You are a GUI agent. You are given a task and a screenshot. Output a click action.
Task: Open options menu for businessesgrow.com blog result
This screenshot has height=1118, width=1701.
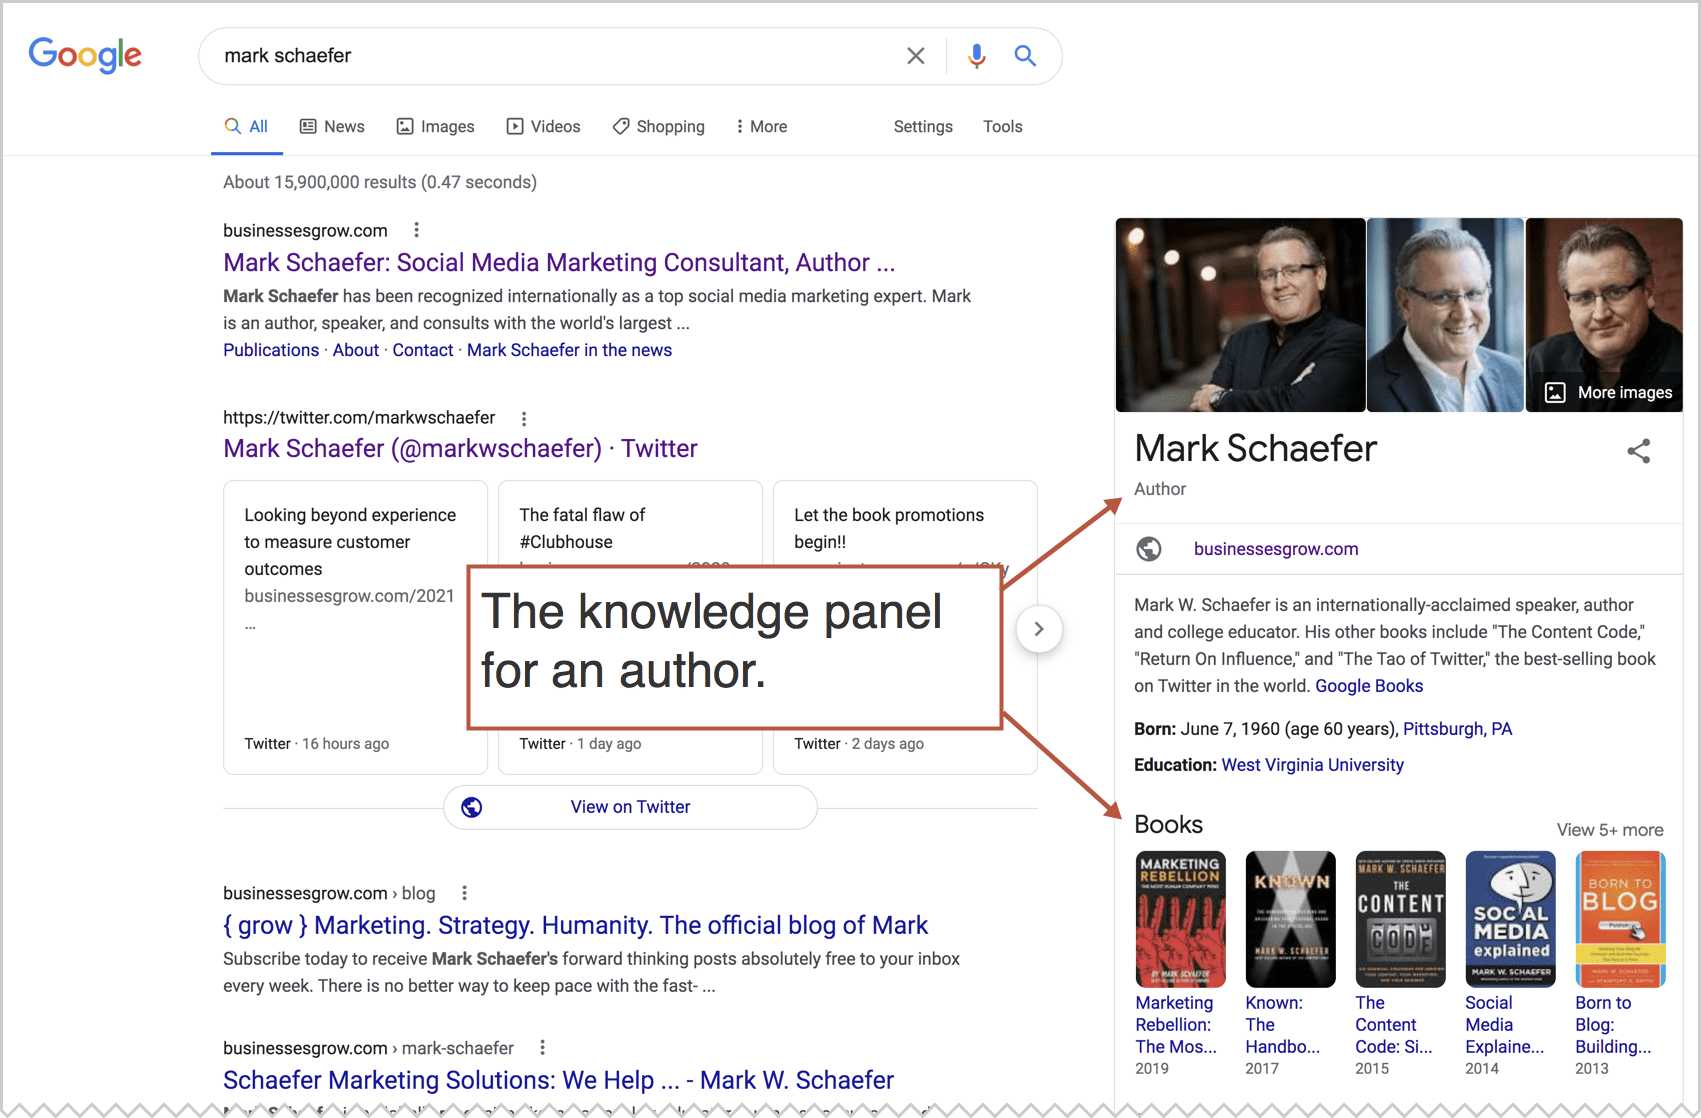(x=464, y=893)
